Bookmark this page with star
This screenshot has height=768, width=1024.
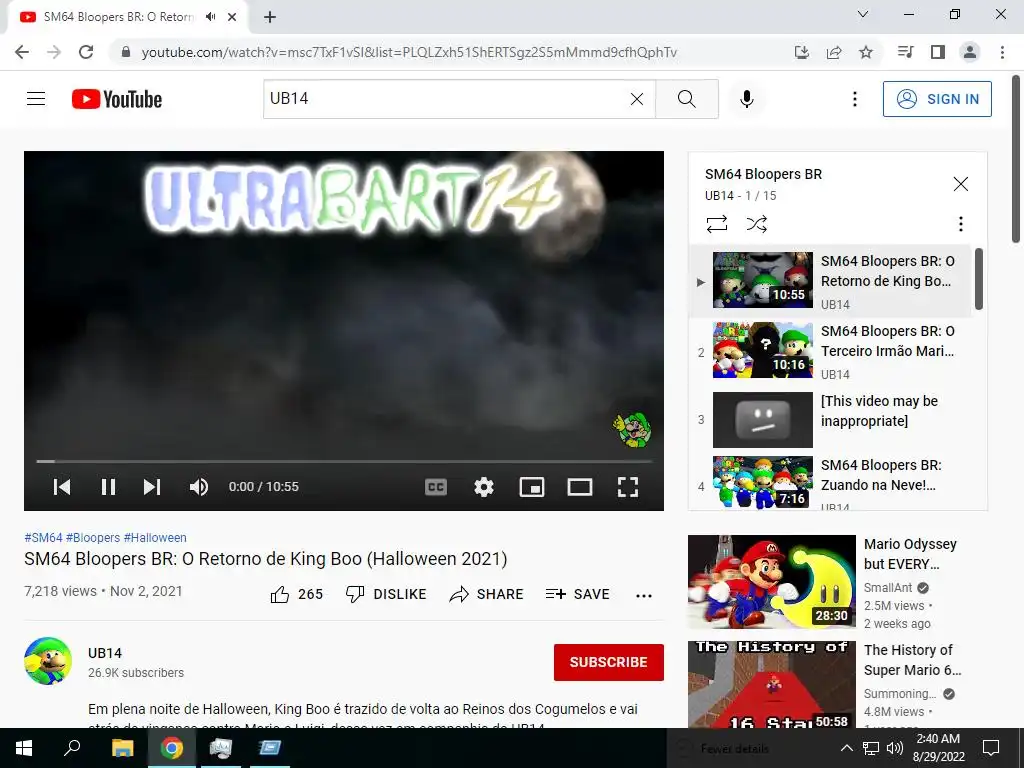tap(866, 52)
